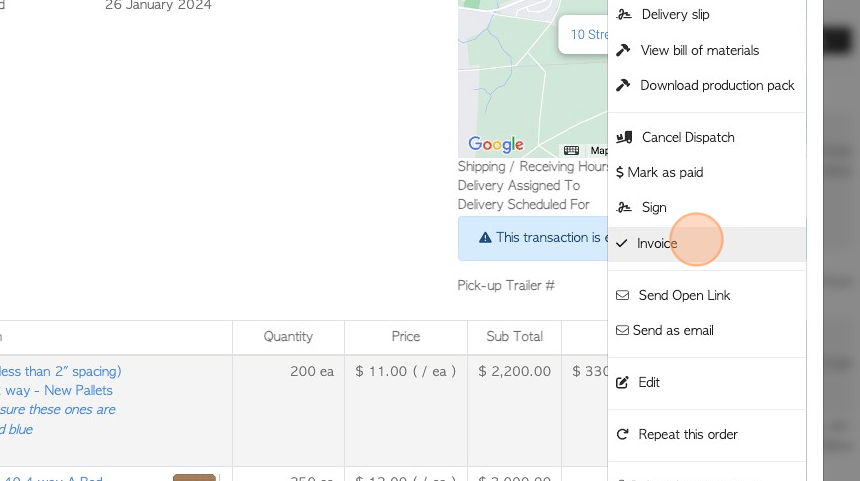Select the Invoice menu entry
Image resolution: width=860 pixels, height=481 pixels.
tap(657, 243)
